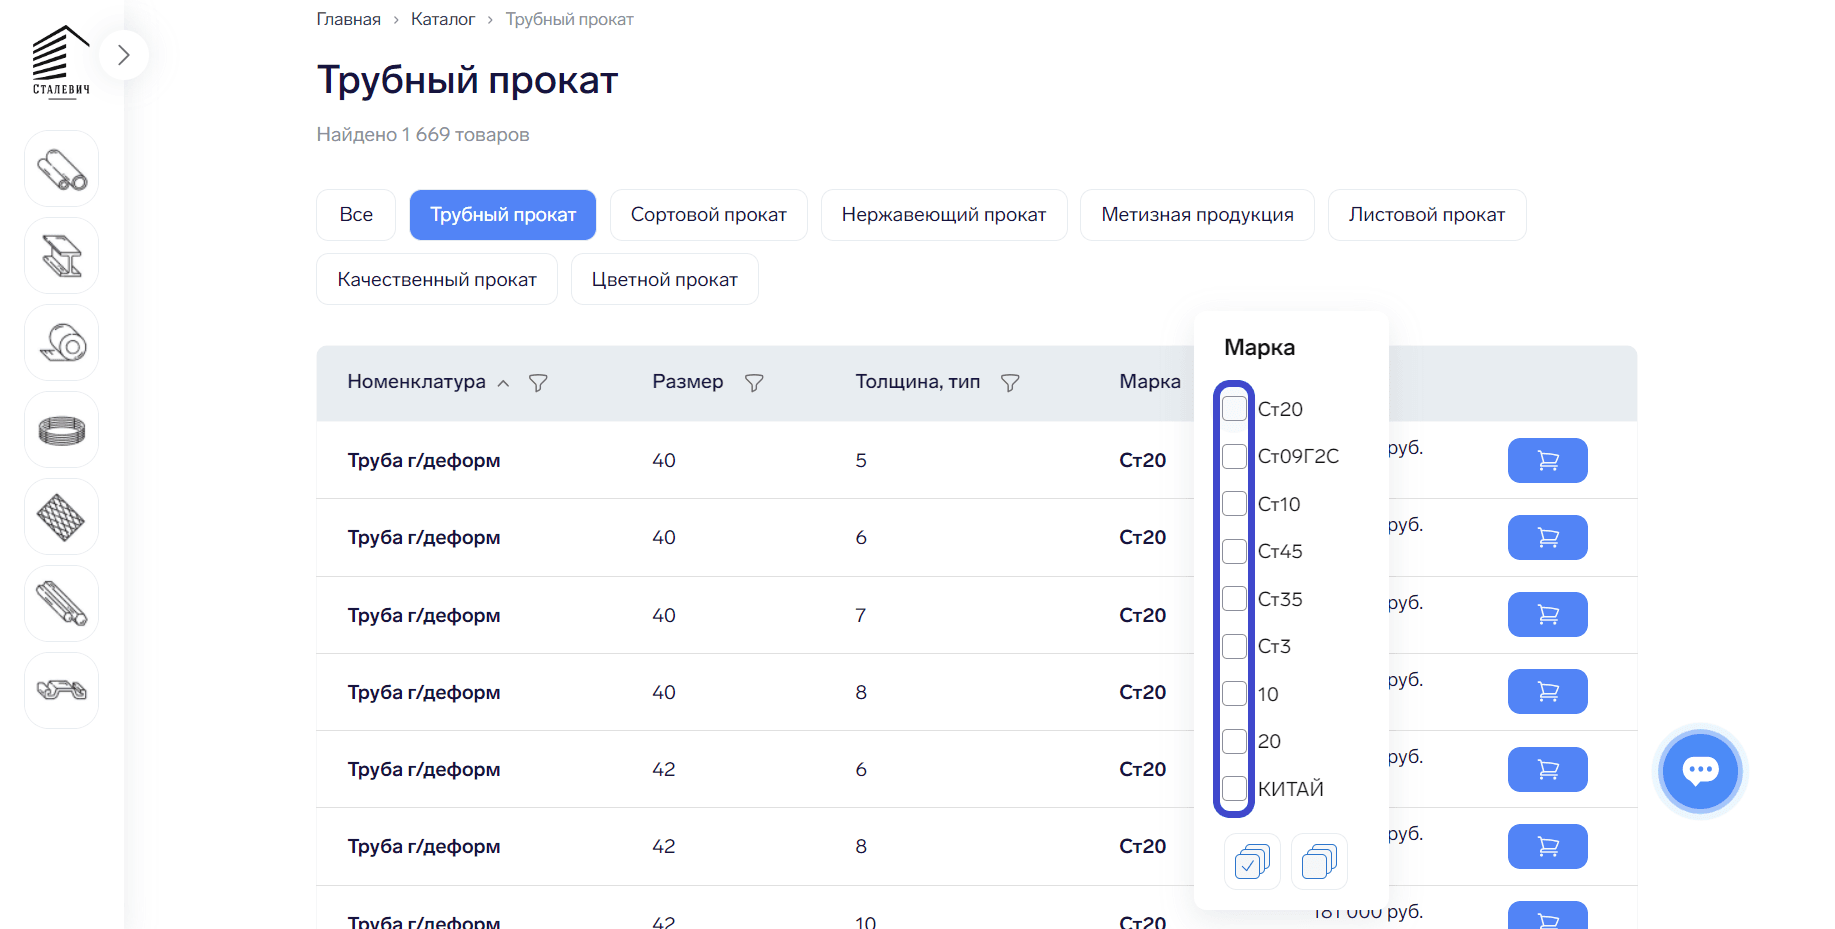1835x929 pixels.
Task: Open the Размер filter funnel
Action: (x=754, y=383)
